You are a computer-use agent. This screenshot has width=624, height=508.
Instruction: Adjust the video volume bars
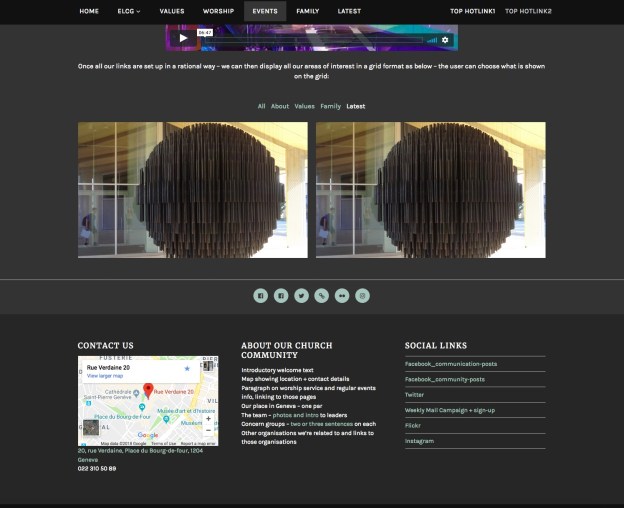[x=432, y=40]
